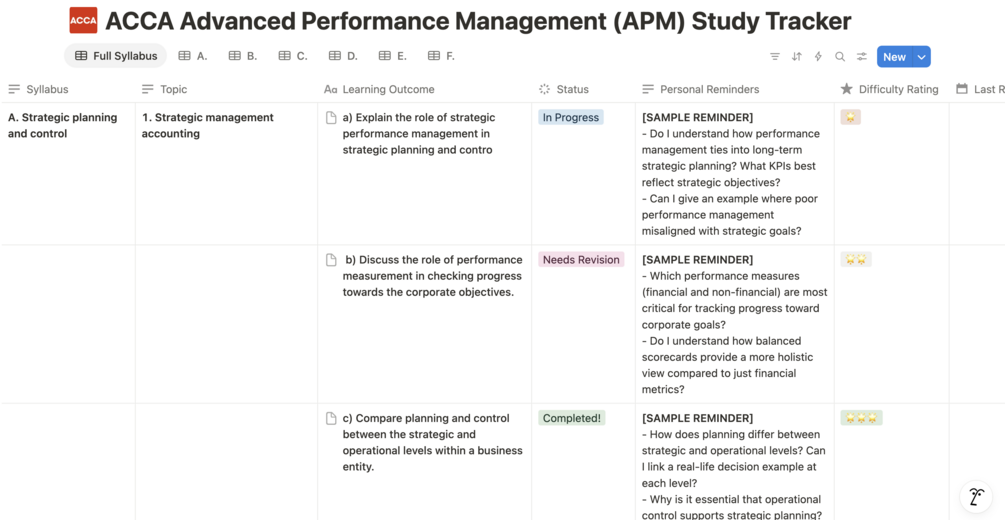1005x520 pixels.
Task: Click the Notion help button at bottom-right
Action: [x=976, y=496]
